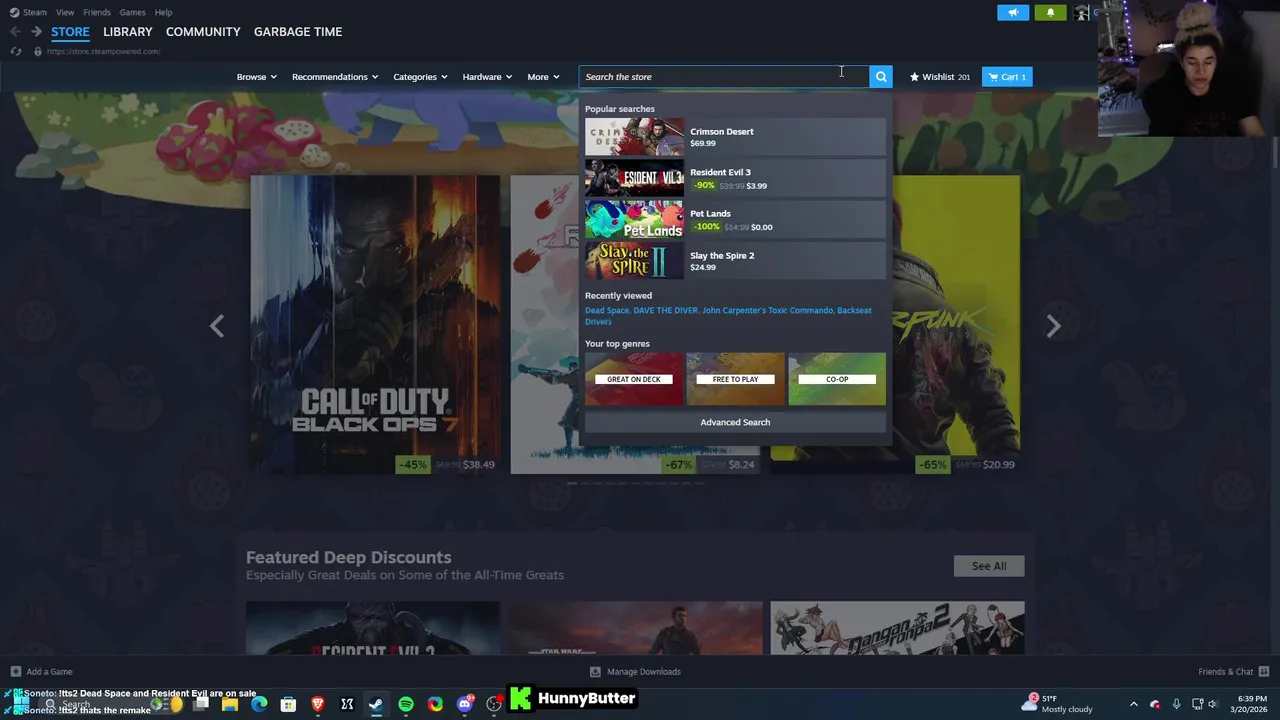1280x720 pixels.
Task: Click the volume speaker tray icon
Action: (x=1213, y=704)
